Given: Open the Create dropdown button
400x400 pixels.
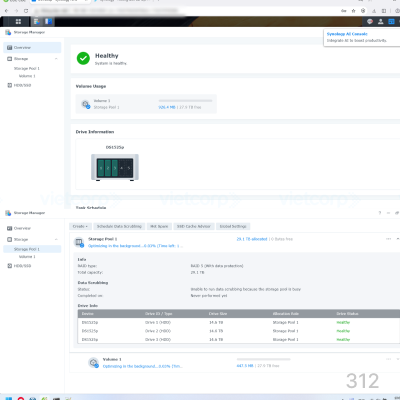Looking at the screenshot, I should 80,226.
